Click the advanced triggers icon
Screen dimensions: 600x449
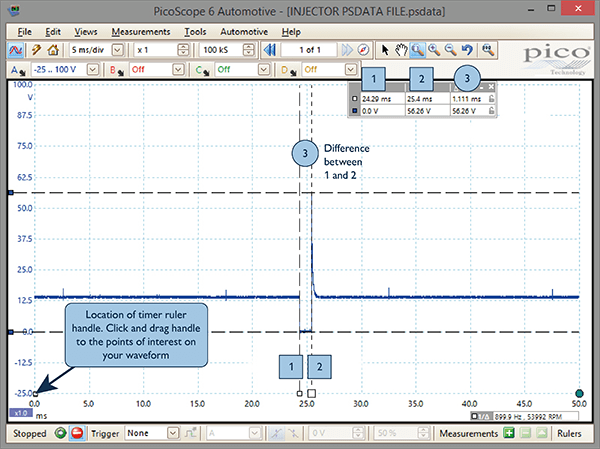[190, 433]
